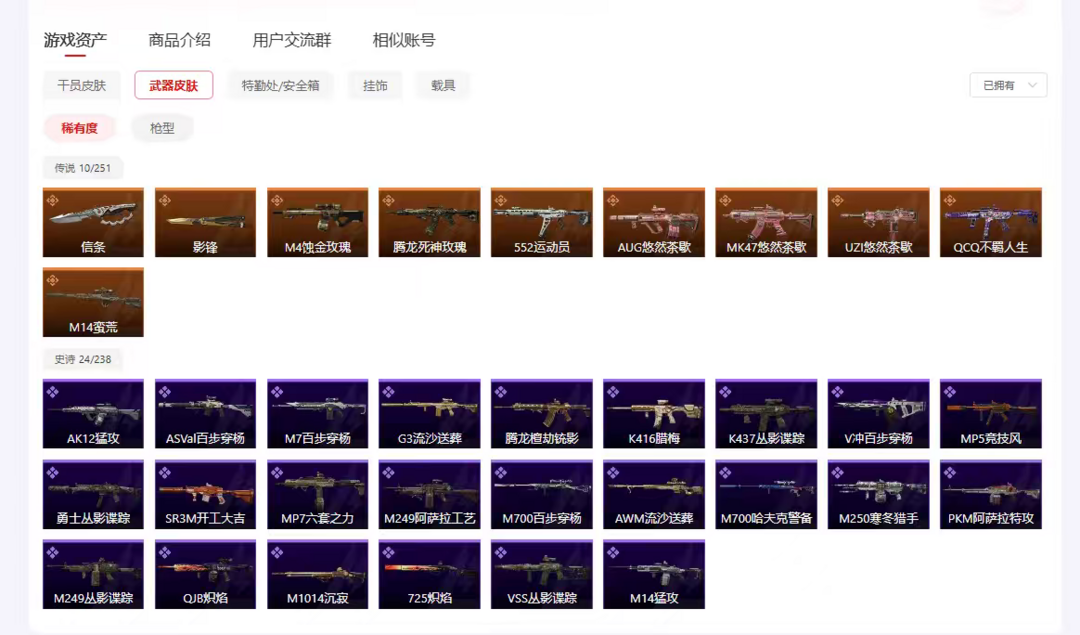Open the MK47悠然茶歇 skin

pos(766,222)
